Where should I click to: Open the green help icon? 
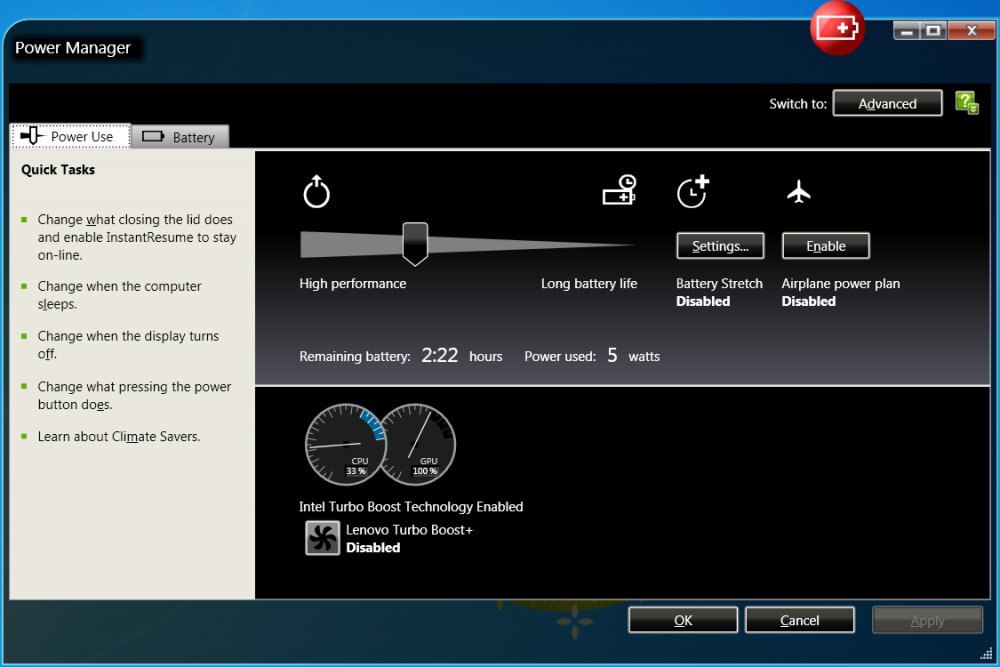(965, 102)
